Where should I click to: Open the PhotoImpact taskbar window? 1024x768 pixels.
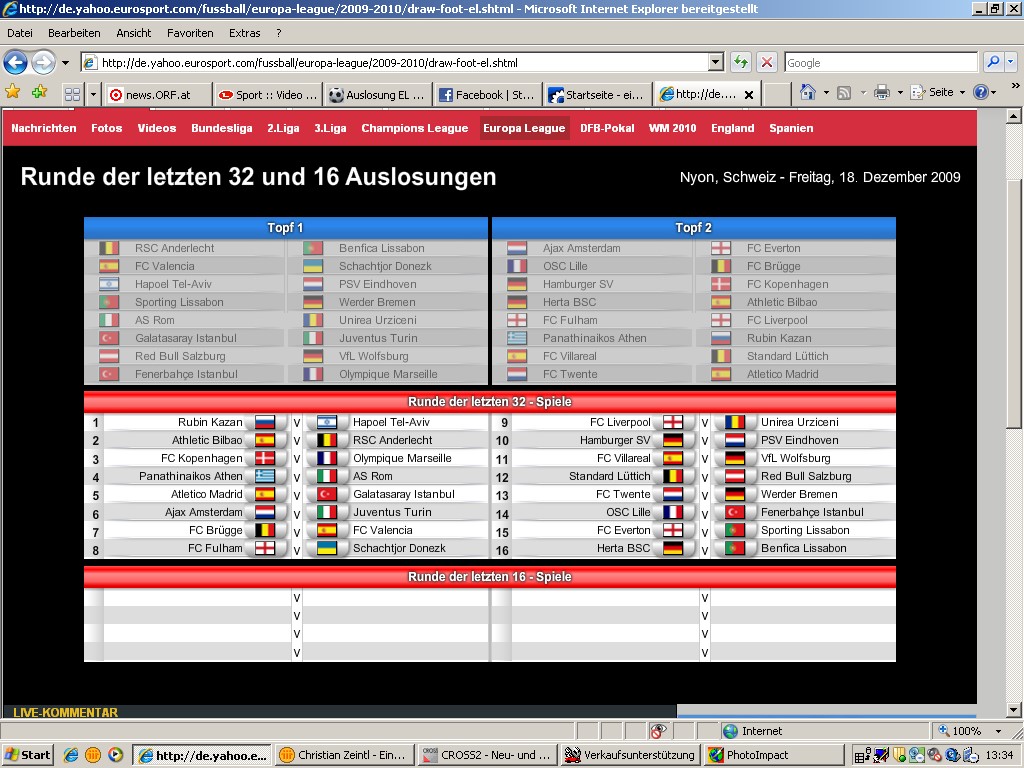(x=773, y=755)
